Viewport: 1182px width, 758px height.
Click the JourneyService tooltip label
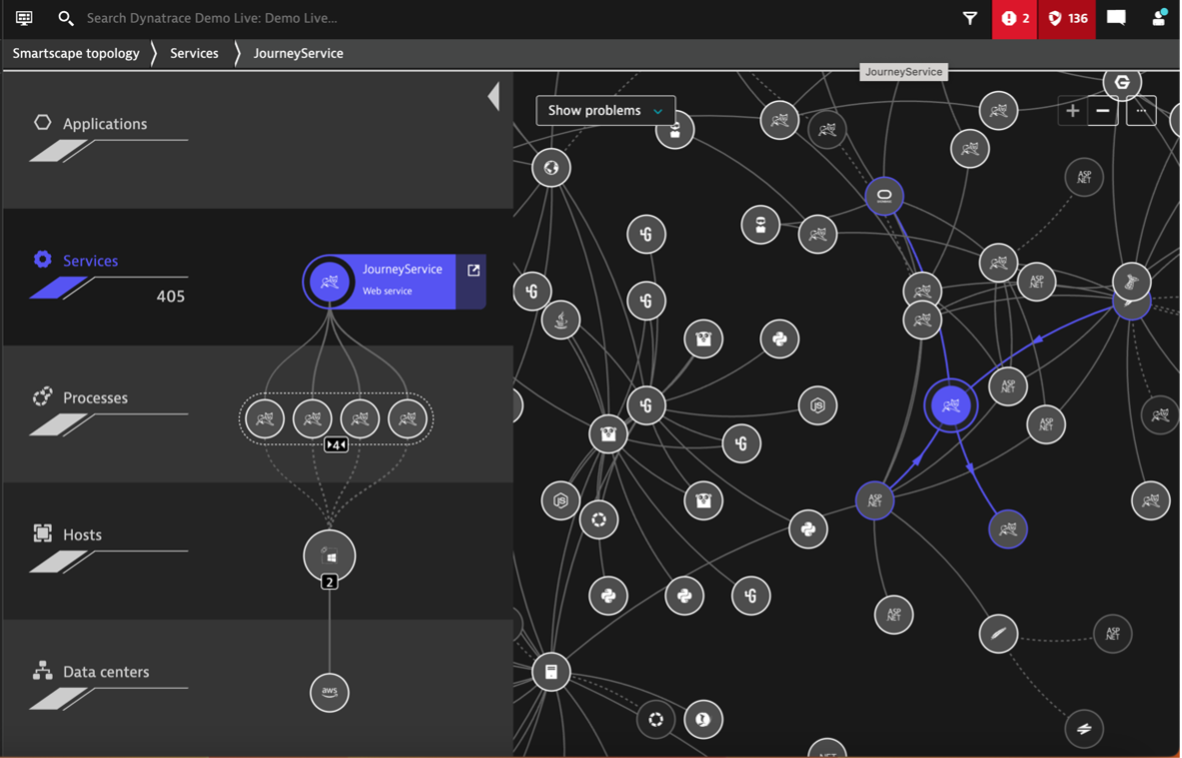[903, 72]
